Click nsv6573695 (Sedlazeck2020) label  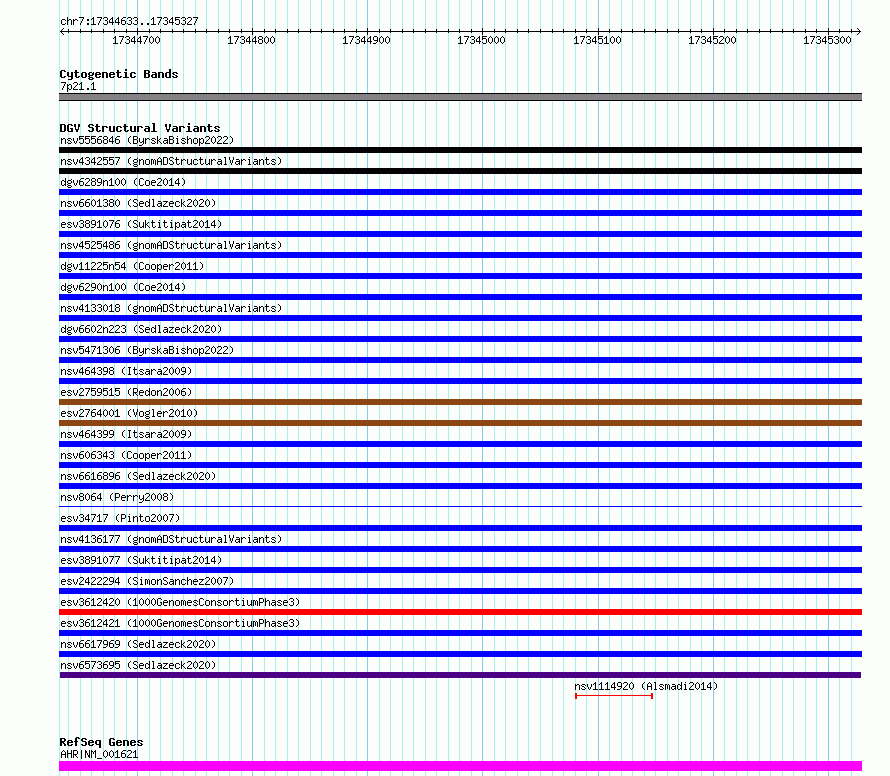coord(138,665)
